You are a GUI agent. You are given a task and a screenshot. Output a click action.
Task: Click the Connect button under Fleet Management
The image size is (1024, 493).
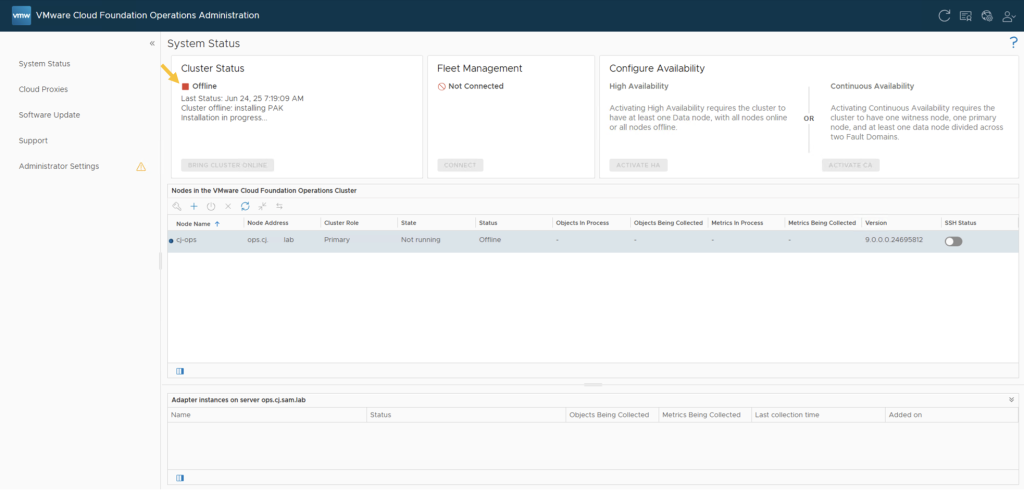460,165
